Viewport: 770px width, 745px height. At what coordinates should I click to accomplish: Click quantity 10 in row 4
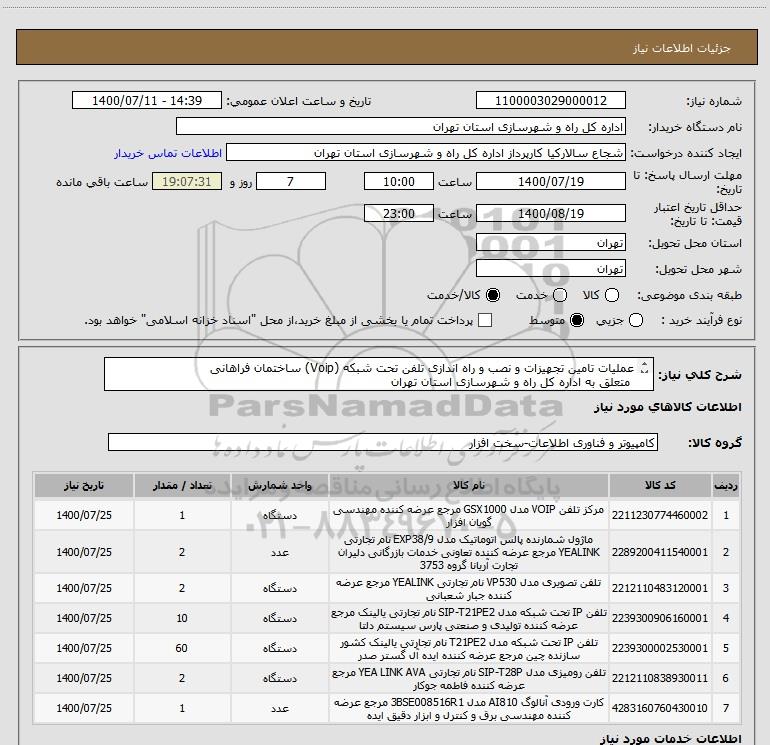pyautogui.click(x=182, y=618)
